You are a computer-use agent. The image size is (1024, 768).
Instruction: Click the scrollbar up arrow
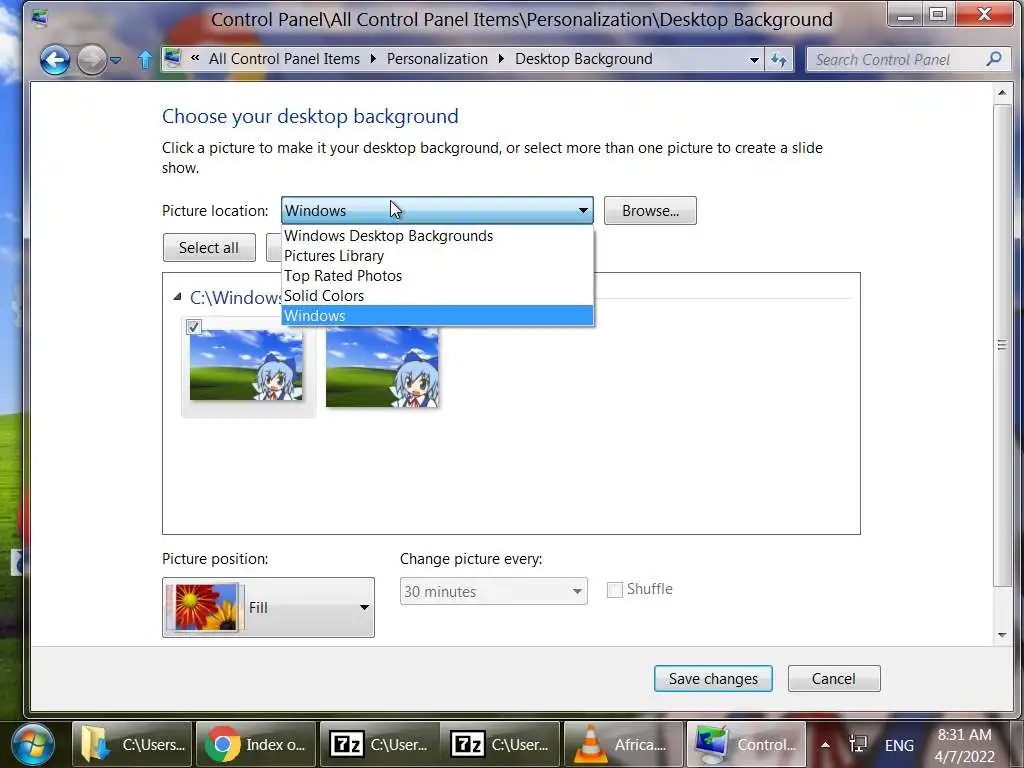click(1002, 93)
